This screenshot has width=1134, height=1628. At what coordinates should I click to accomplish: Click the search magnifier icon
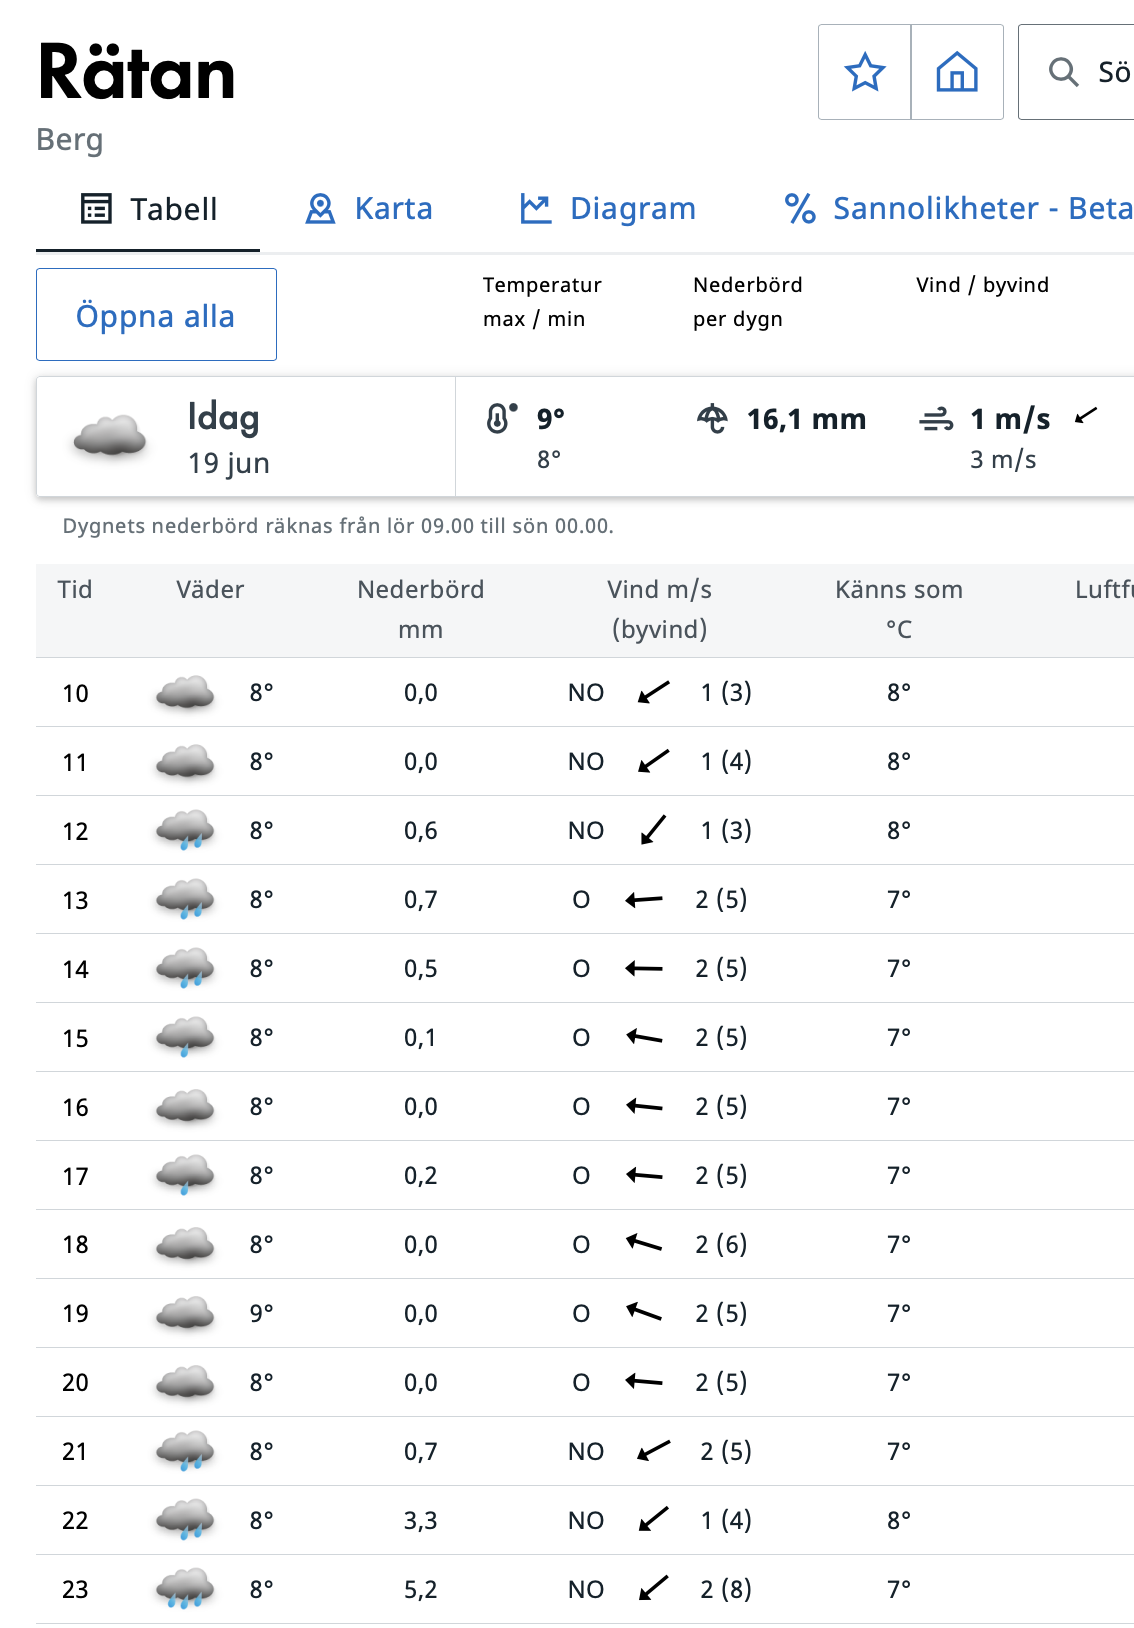coord(1063,72)
